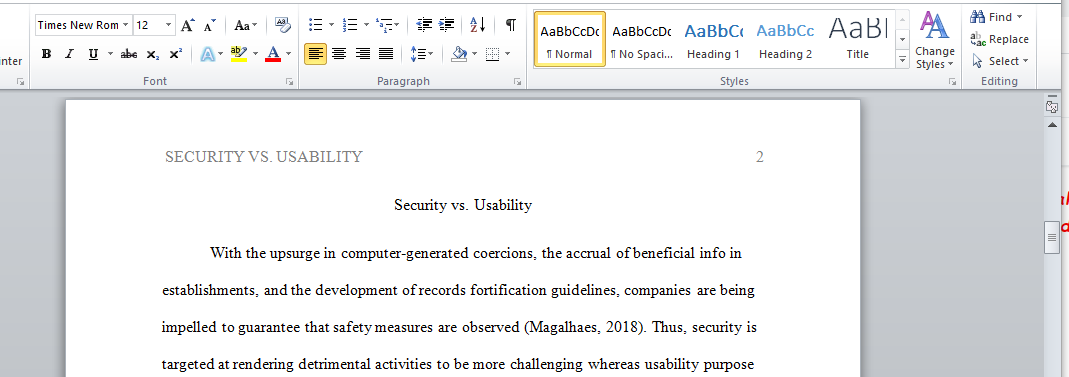Click the Bullets list icon

[x=316, y=25]
